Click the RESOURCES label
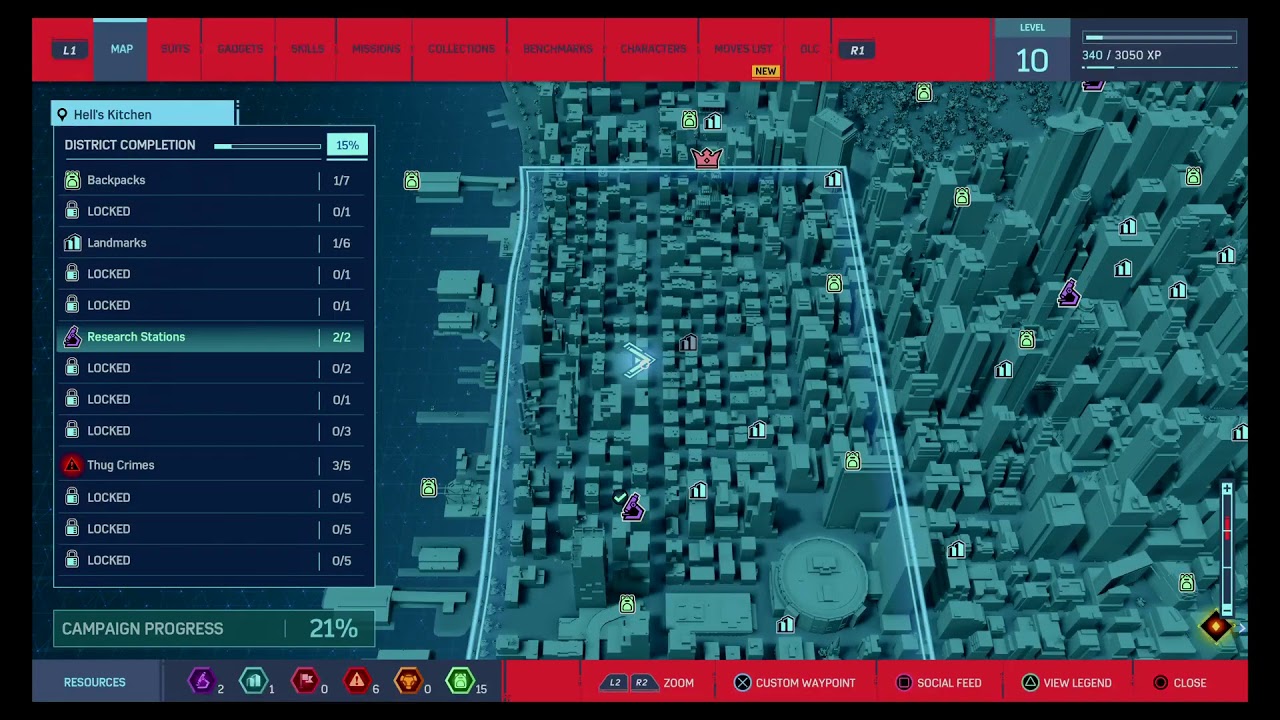The height and width of the screenshot is (720, 1280). [x=95, y=683]
